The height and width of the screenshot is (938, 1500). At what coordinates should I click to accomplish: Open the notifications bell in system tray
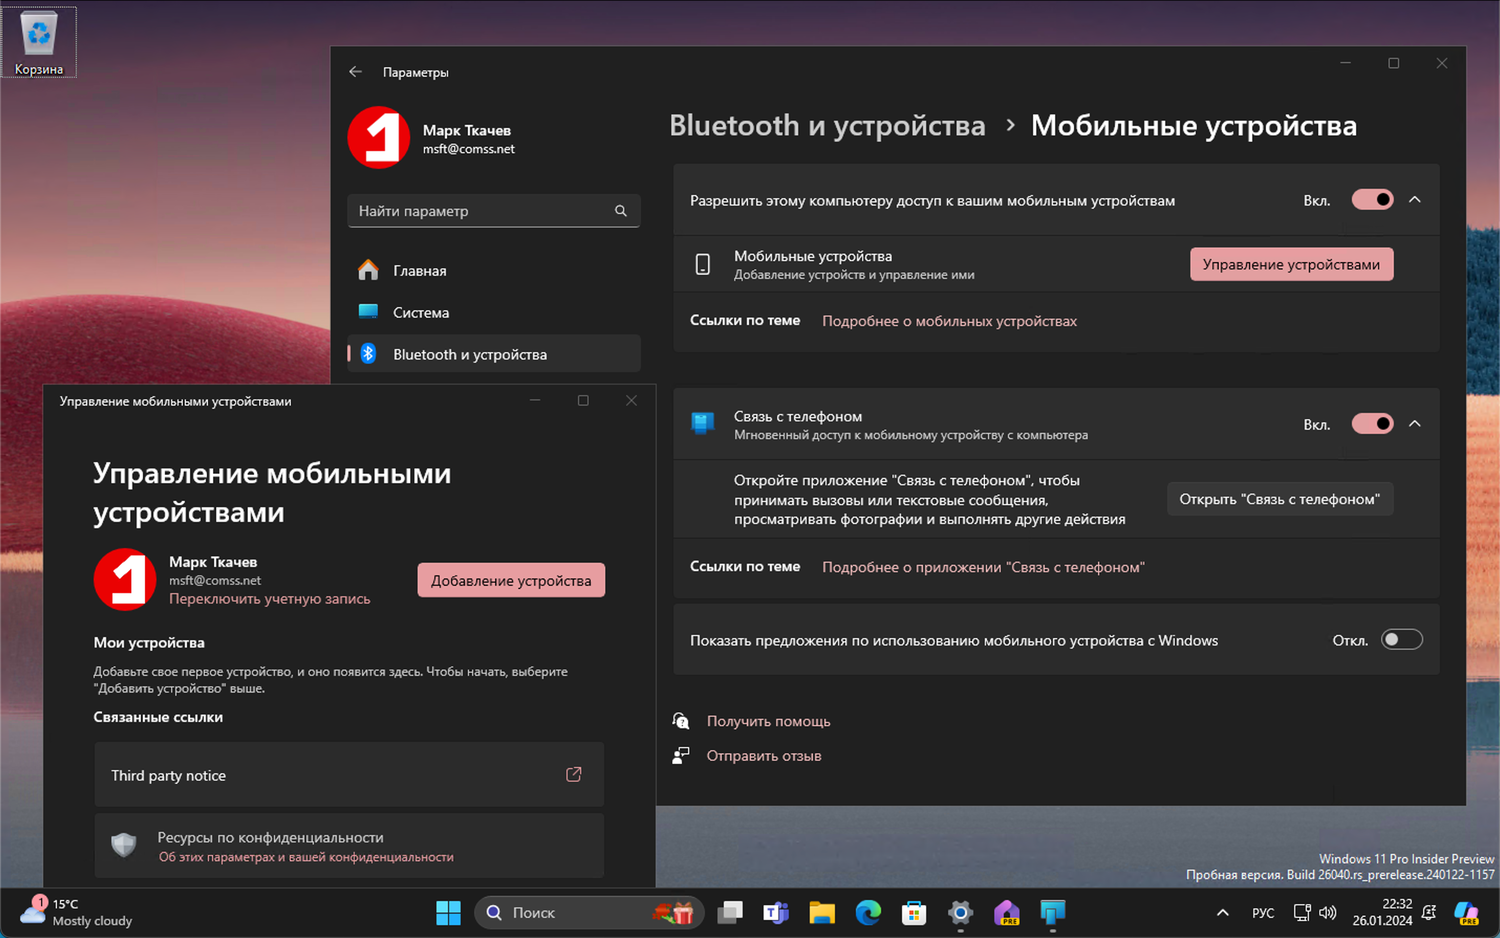point(1430,912)
